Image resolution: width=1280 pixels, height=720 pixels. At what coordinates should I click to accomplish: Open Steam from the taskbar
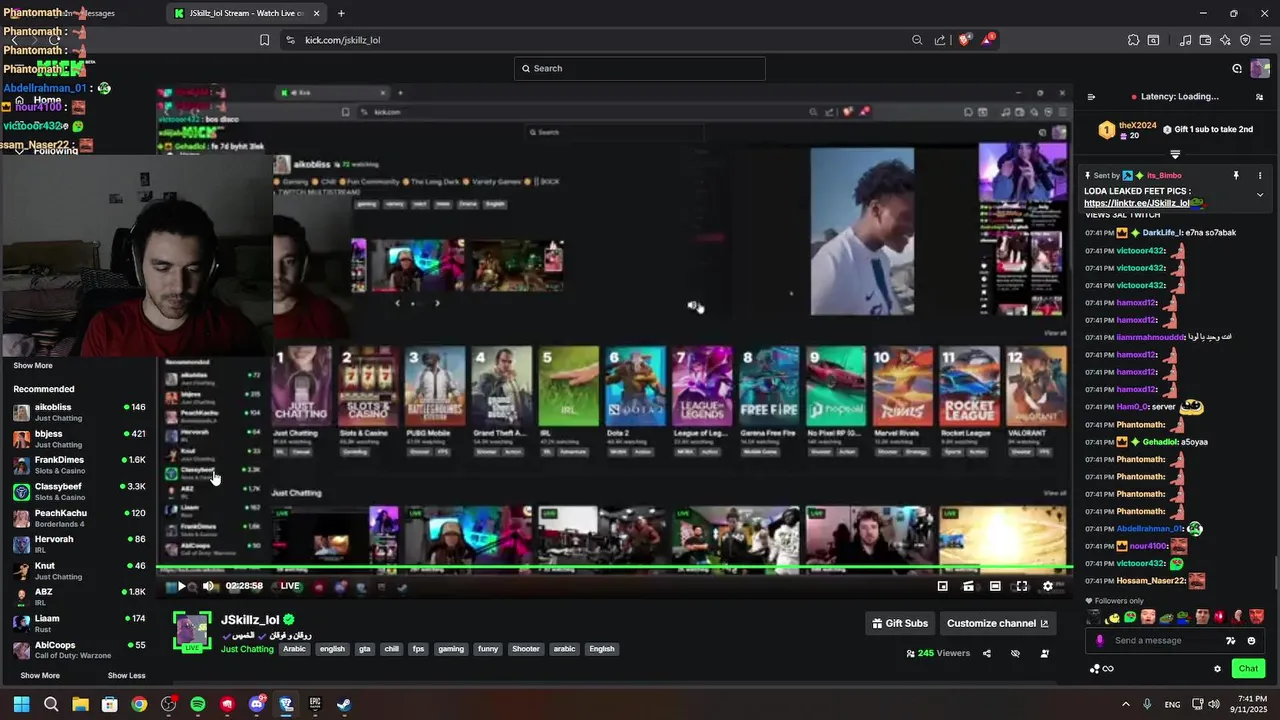click(x=343, y=704)
